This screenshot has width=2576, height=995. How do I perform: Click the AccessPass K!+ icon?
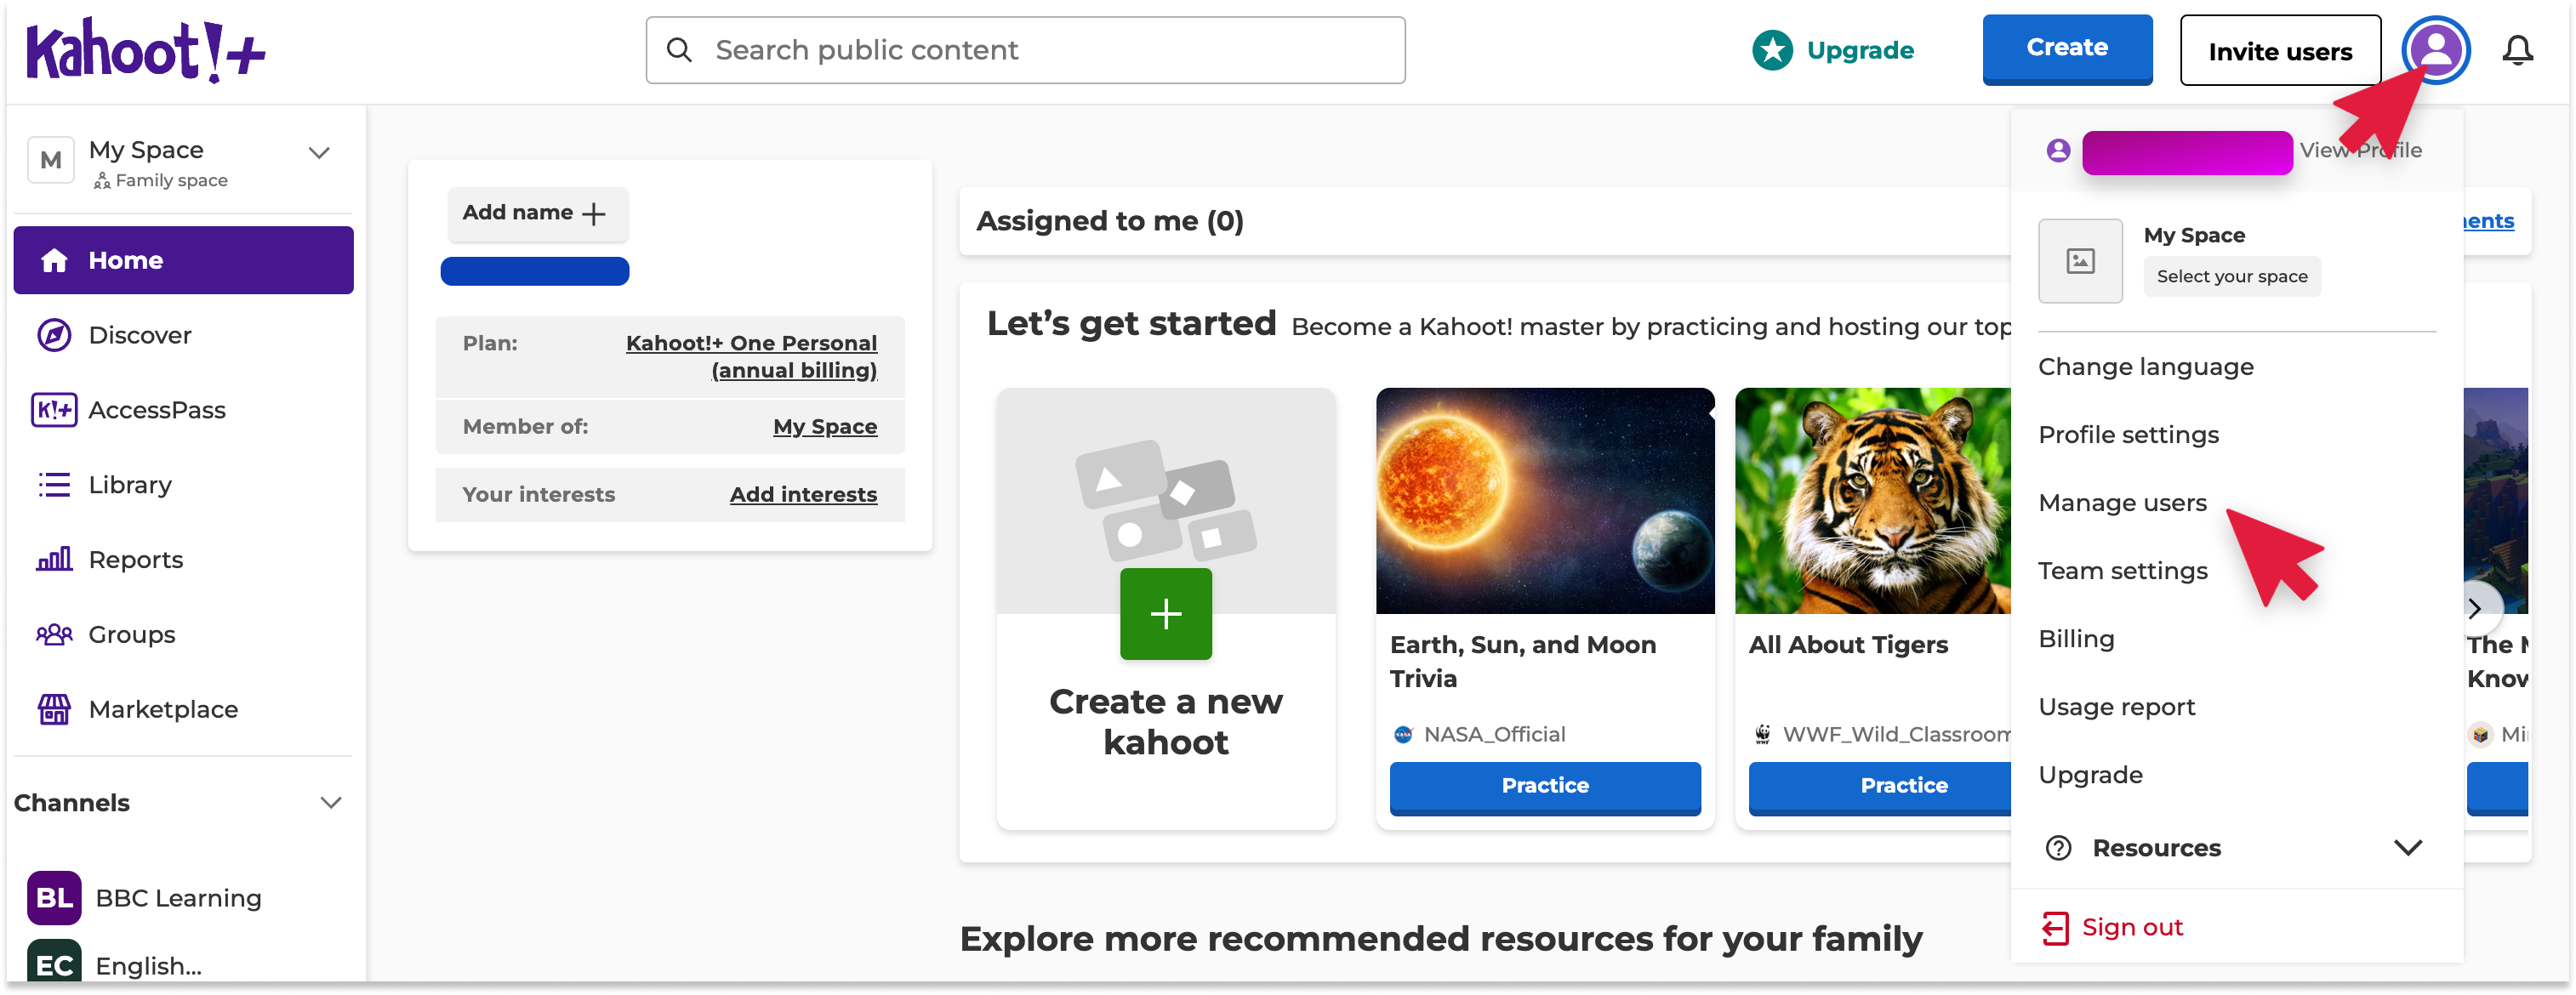tap(54, 410)
